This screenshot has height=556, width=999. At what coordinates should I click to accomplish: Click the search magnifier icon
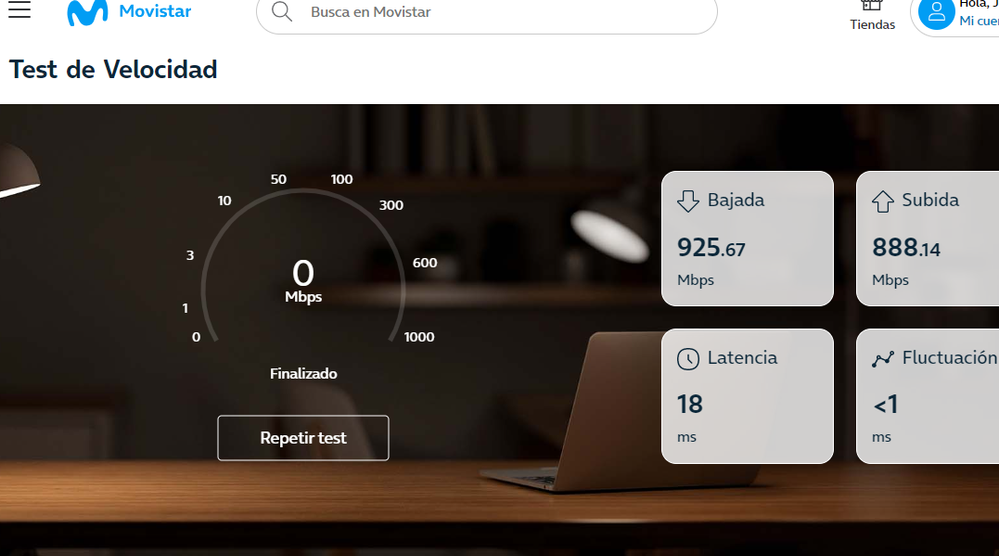point(282,11)
